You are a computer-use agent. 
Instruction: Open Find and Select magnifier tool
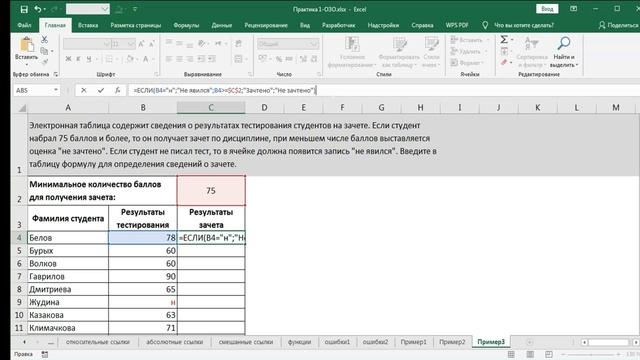[x=564, y=43]
